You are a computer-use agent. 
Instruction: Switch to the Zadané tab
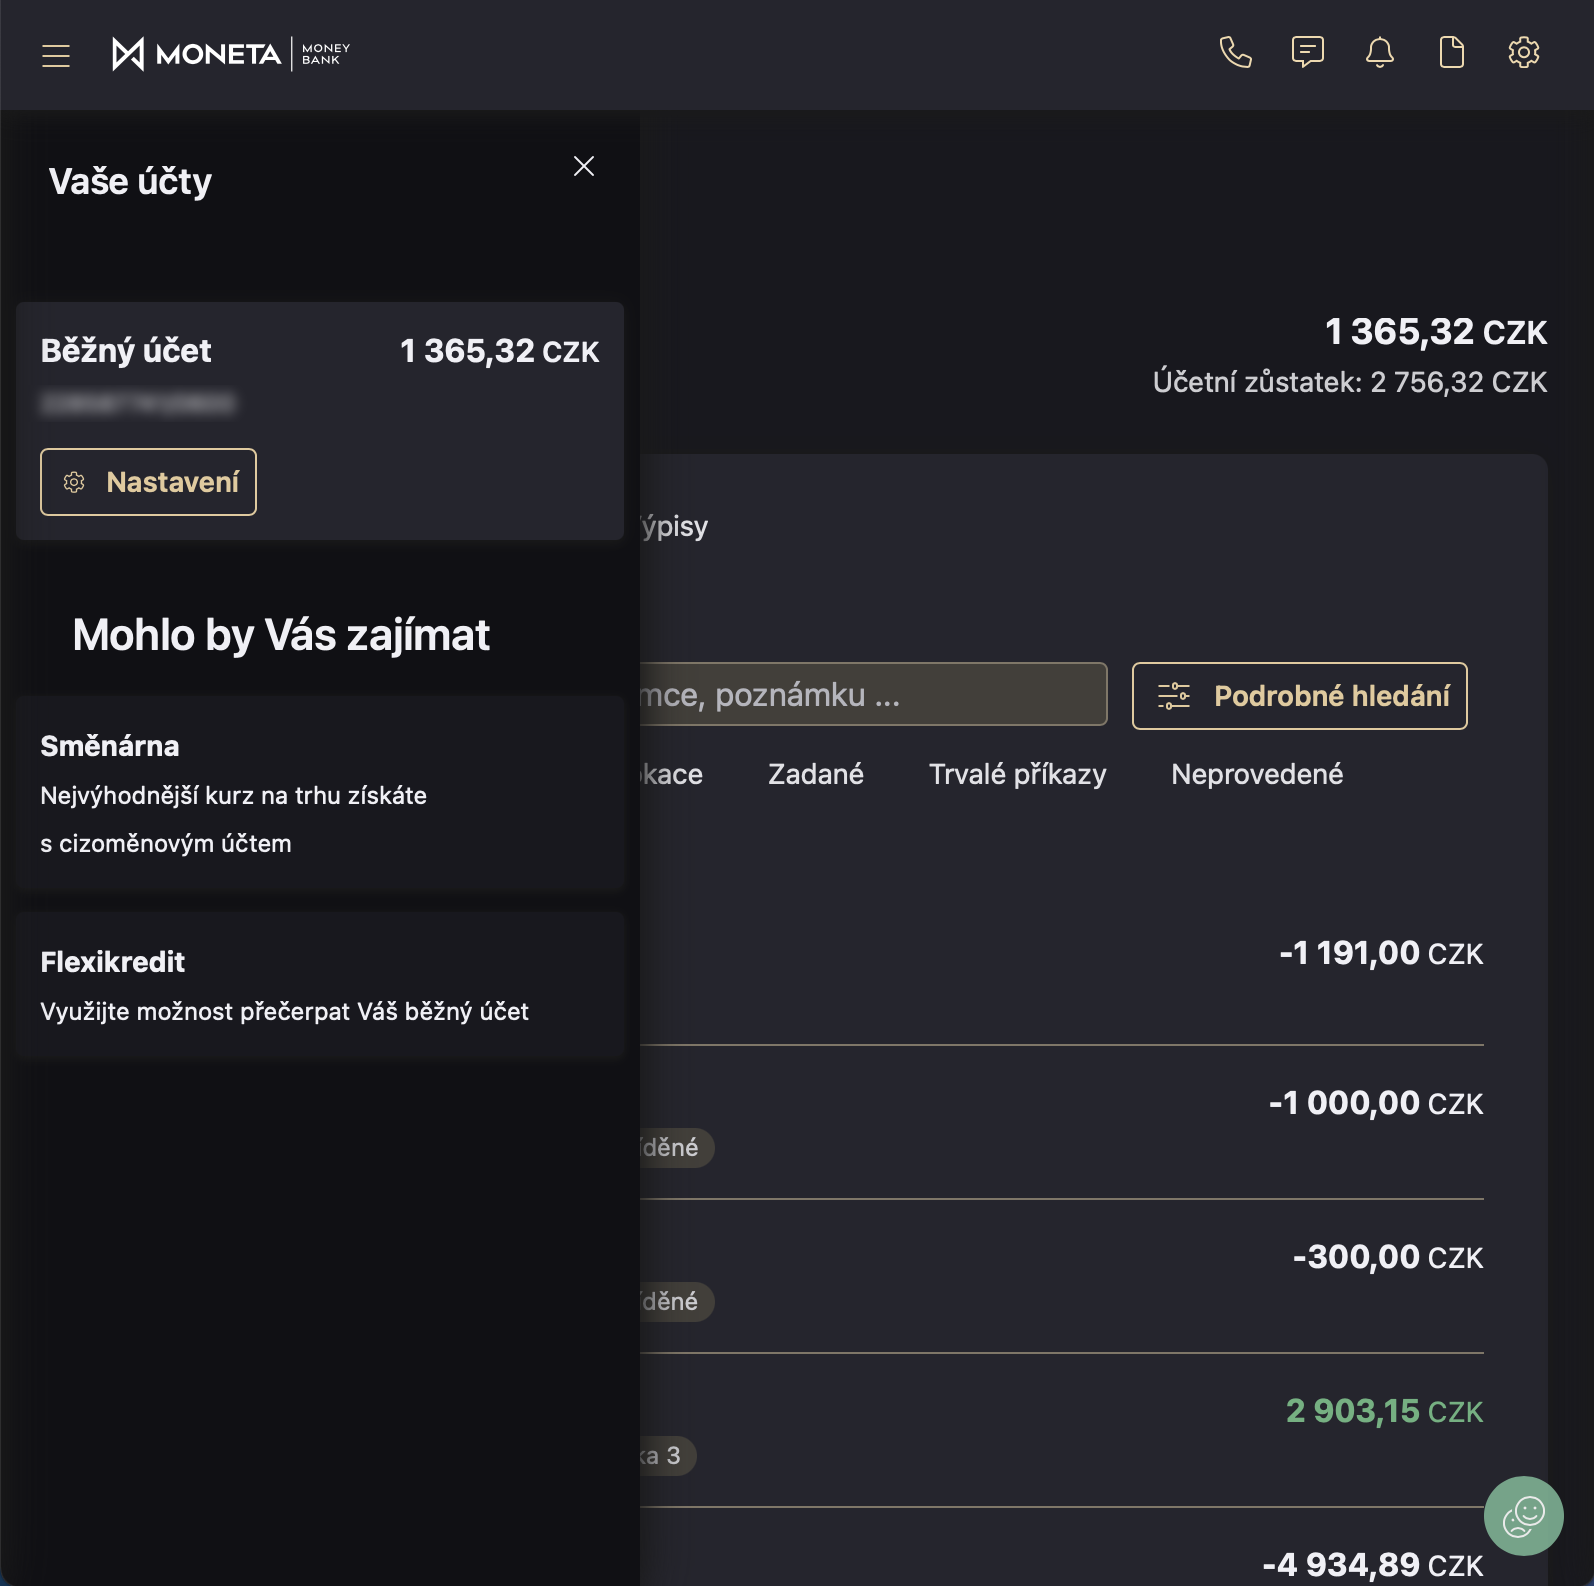point(815,774)
